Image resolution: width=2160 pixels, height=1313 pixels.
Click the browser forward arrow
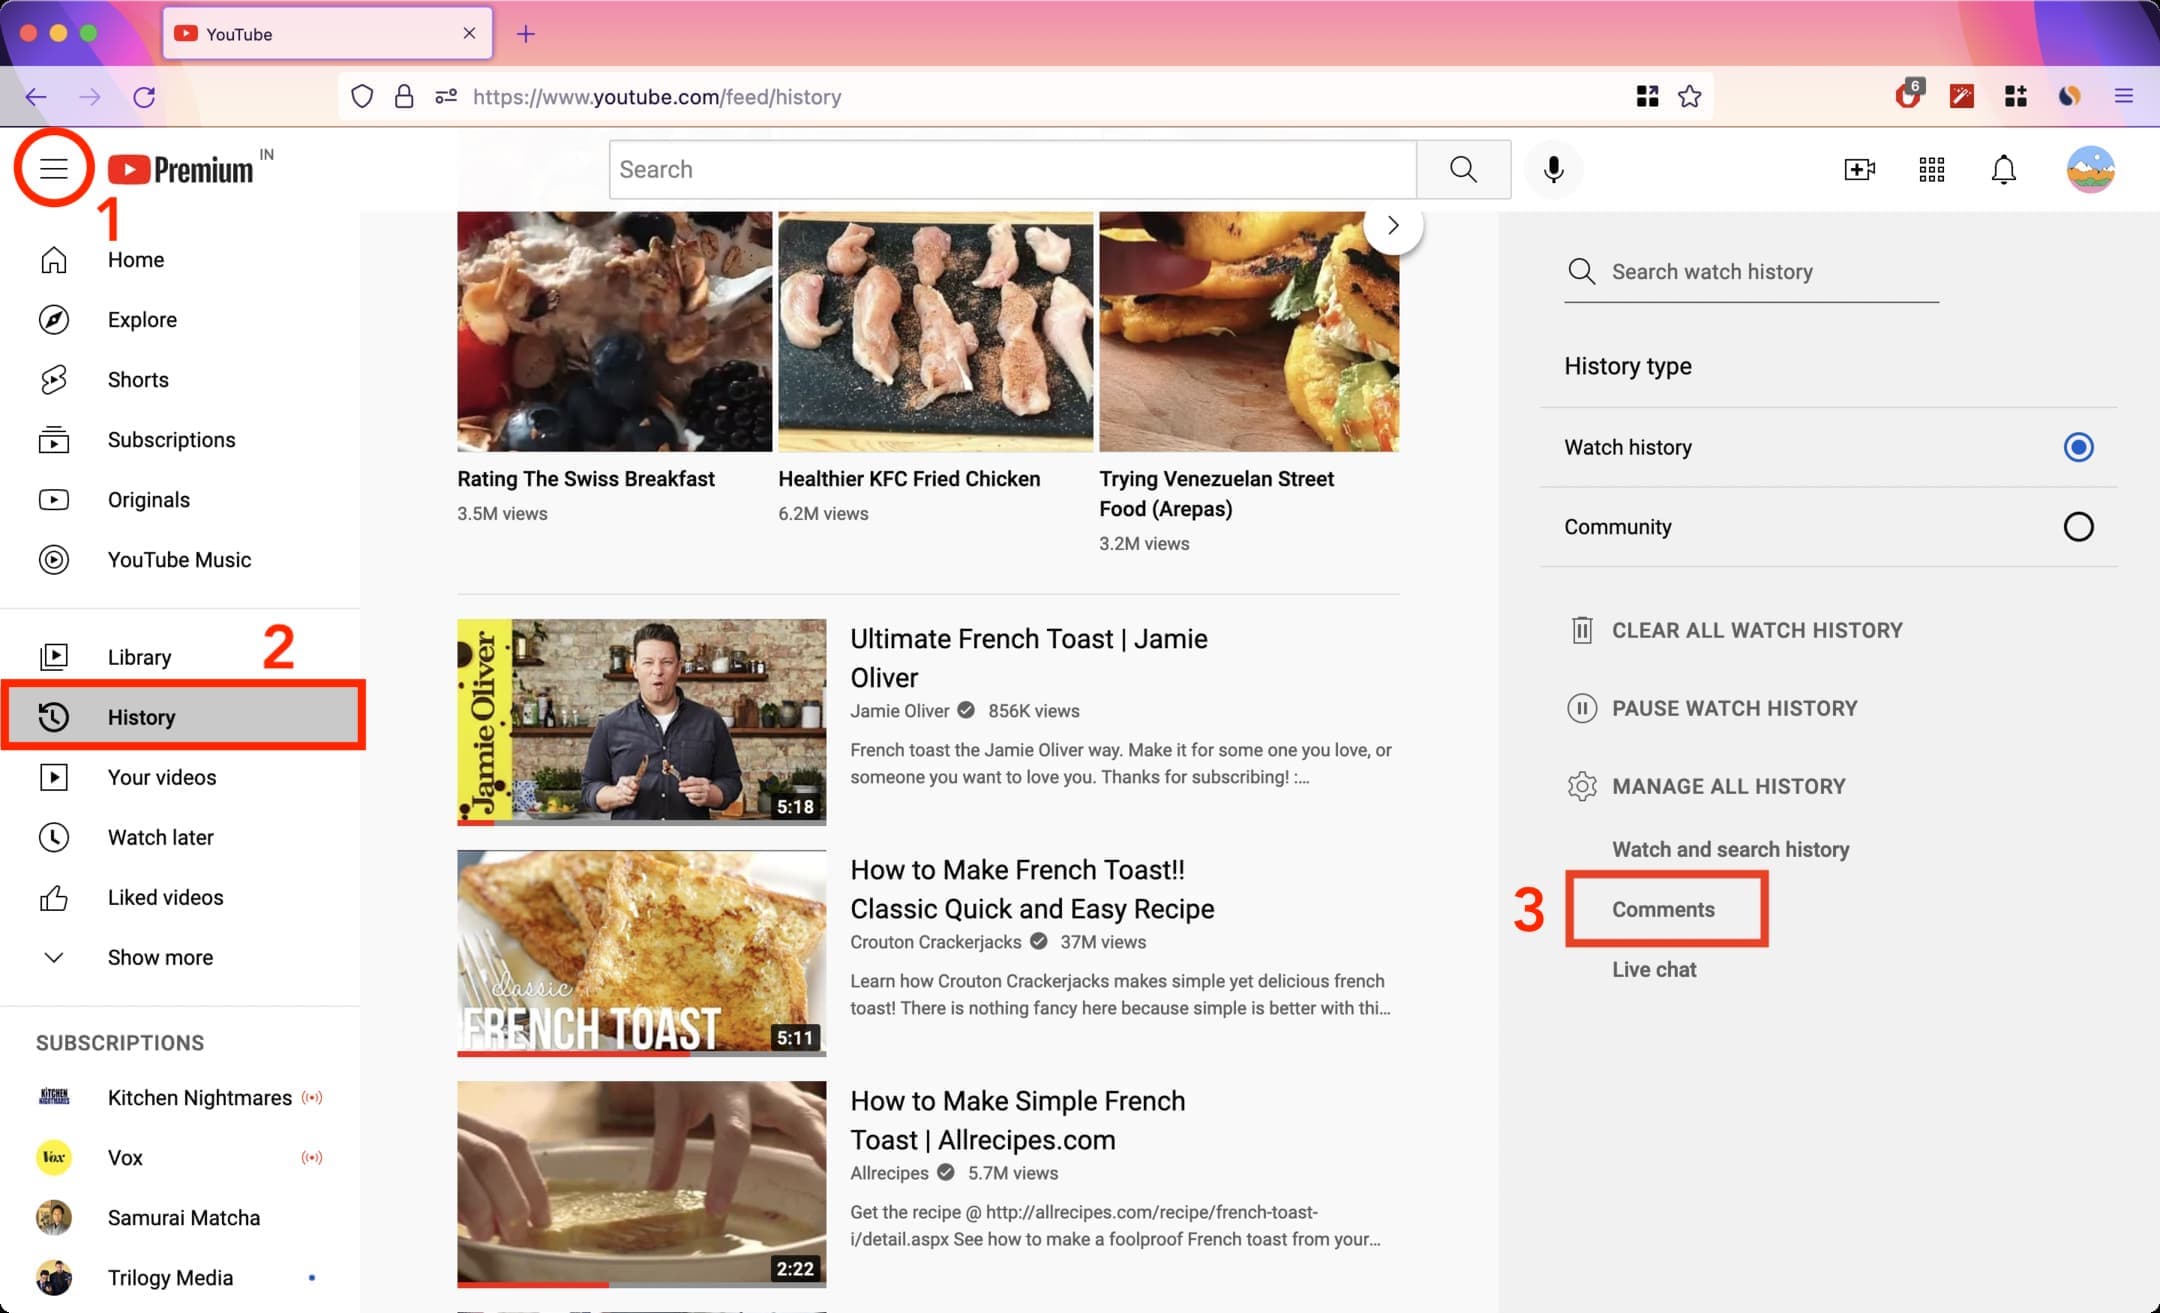tap(90, 97)
